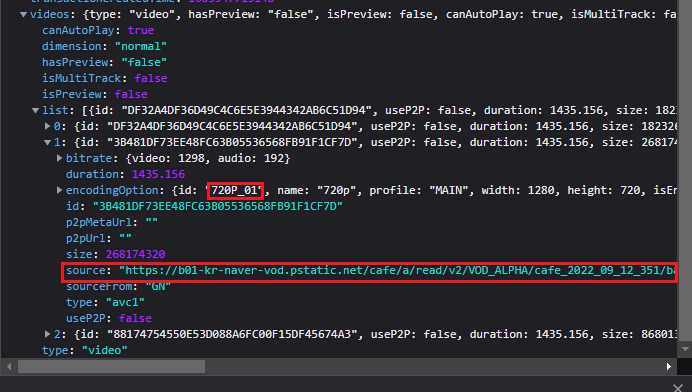Screen dimensions: 692x392
Task: Collapse the list array node
Action: pyautogui.click(x=36, y=110)
